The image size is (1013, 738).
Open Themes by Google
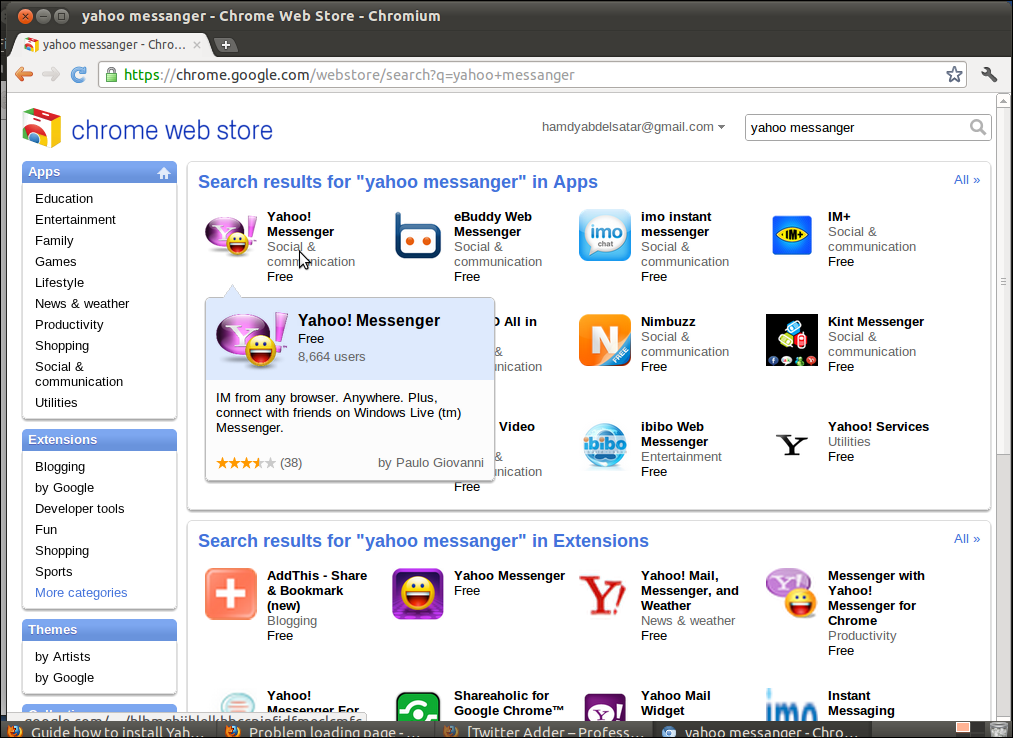[x=65, y=678]
